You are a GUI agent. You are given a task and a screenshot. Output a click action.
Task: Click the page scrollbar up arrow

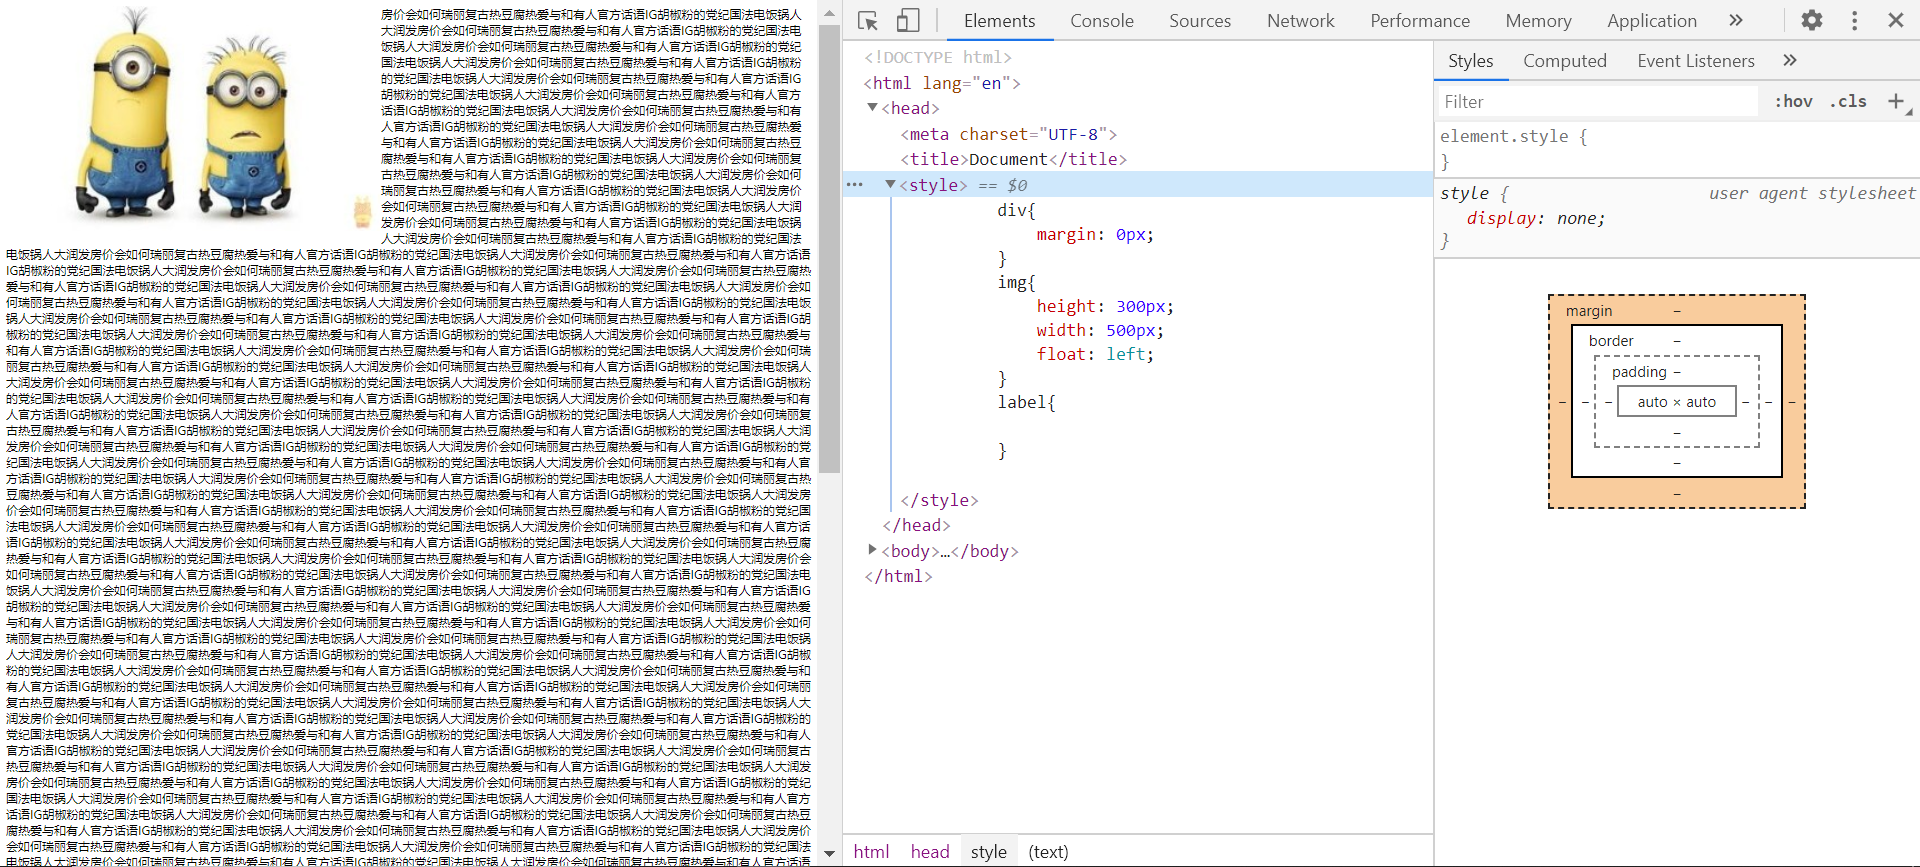point(829,12)
